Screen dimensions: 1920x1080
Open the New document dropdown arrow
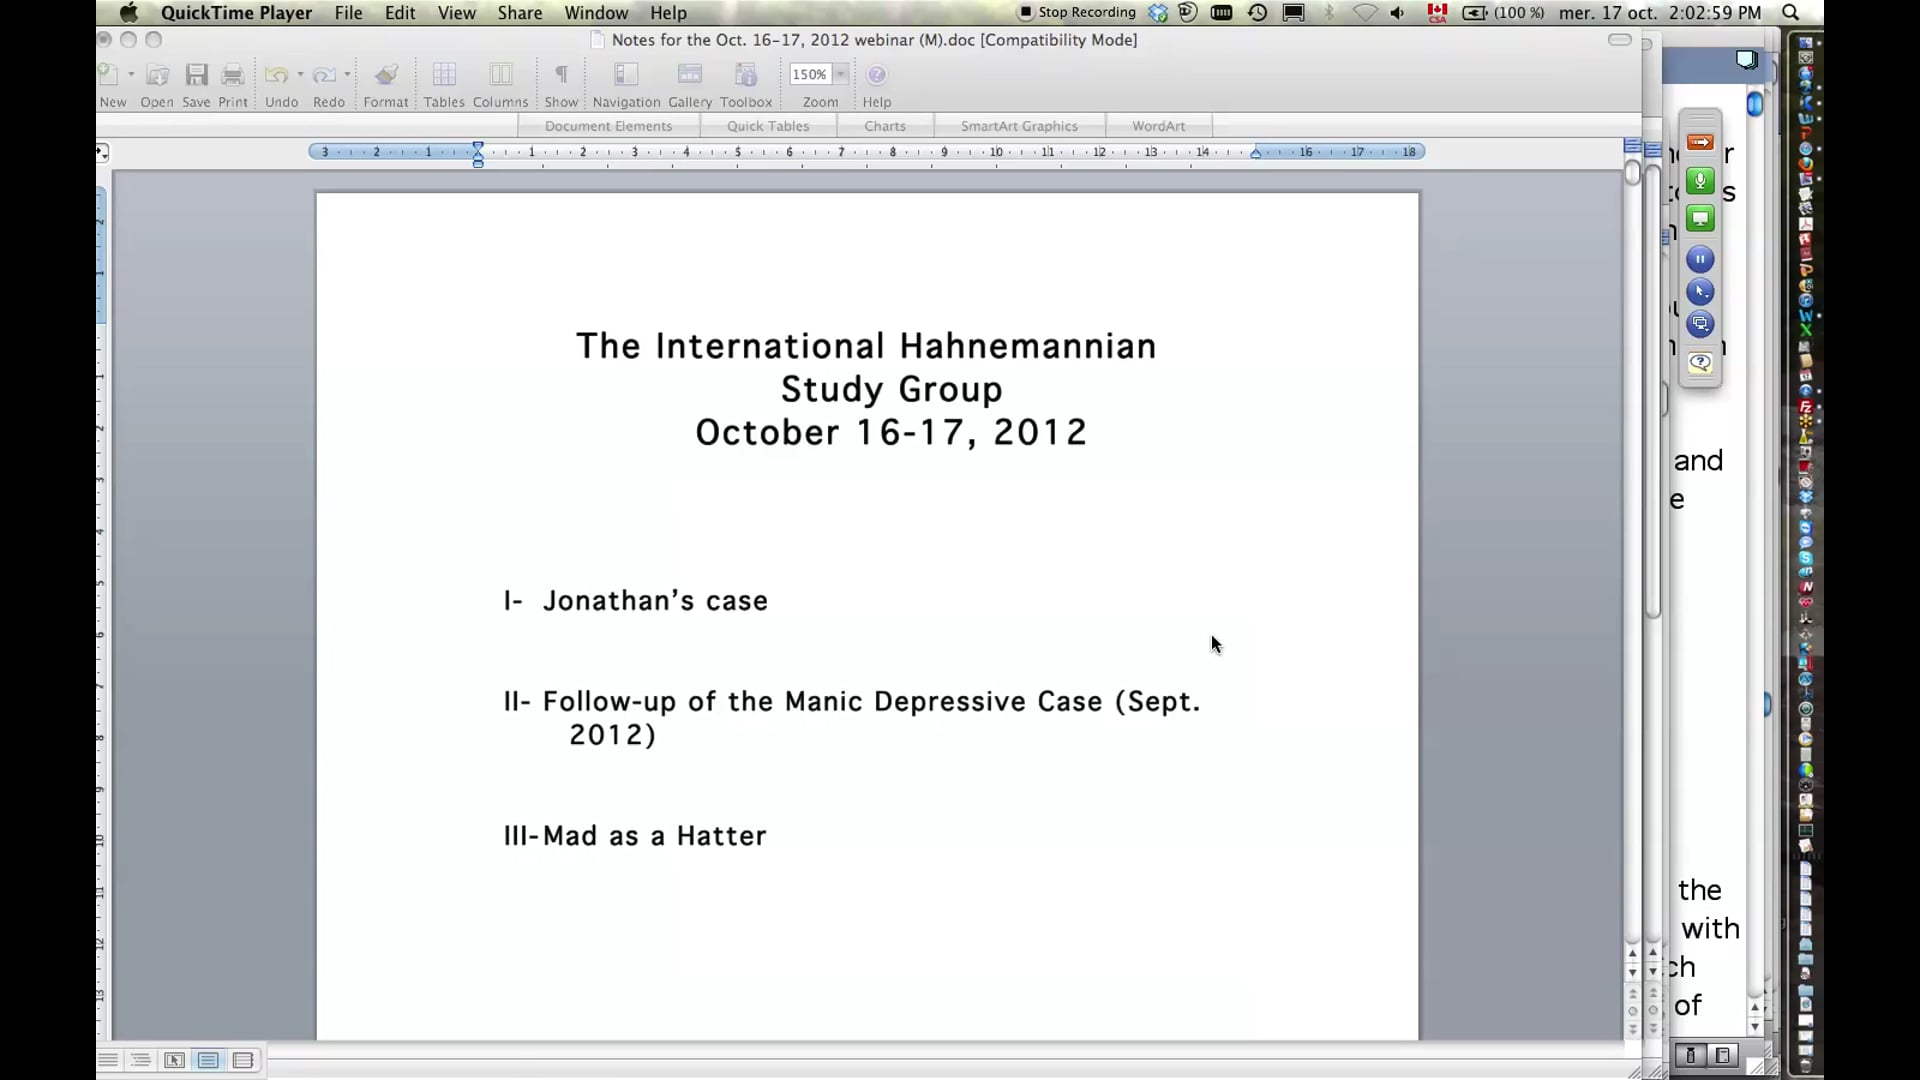click(x=129, y=73)
